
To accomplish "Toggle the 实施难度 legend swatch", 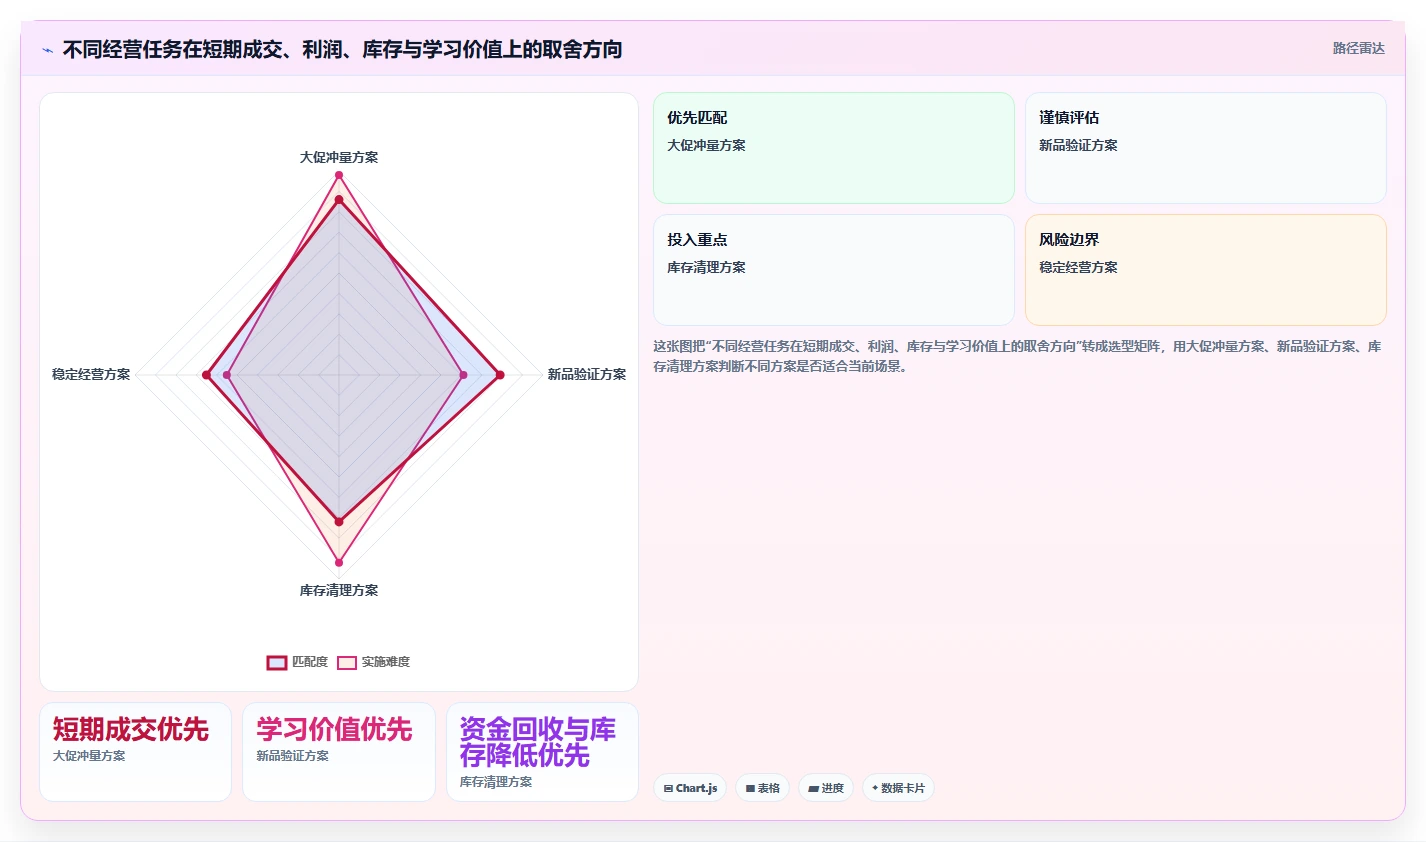I will 347,662.
